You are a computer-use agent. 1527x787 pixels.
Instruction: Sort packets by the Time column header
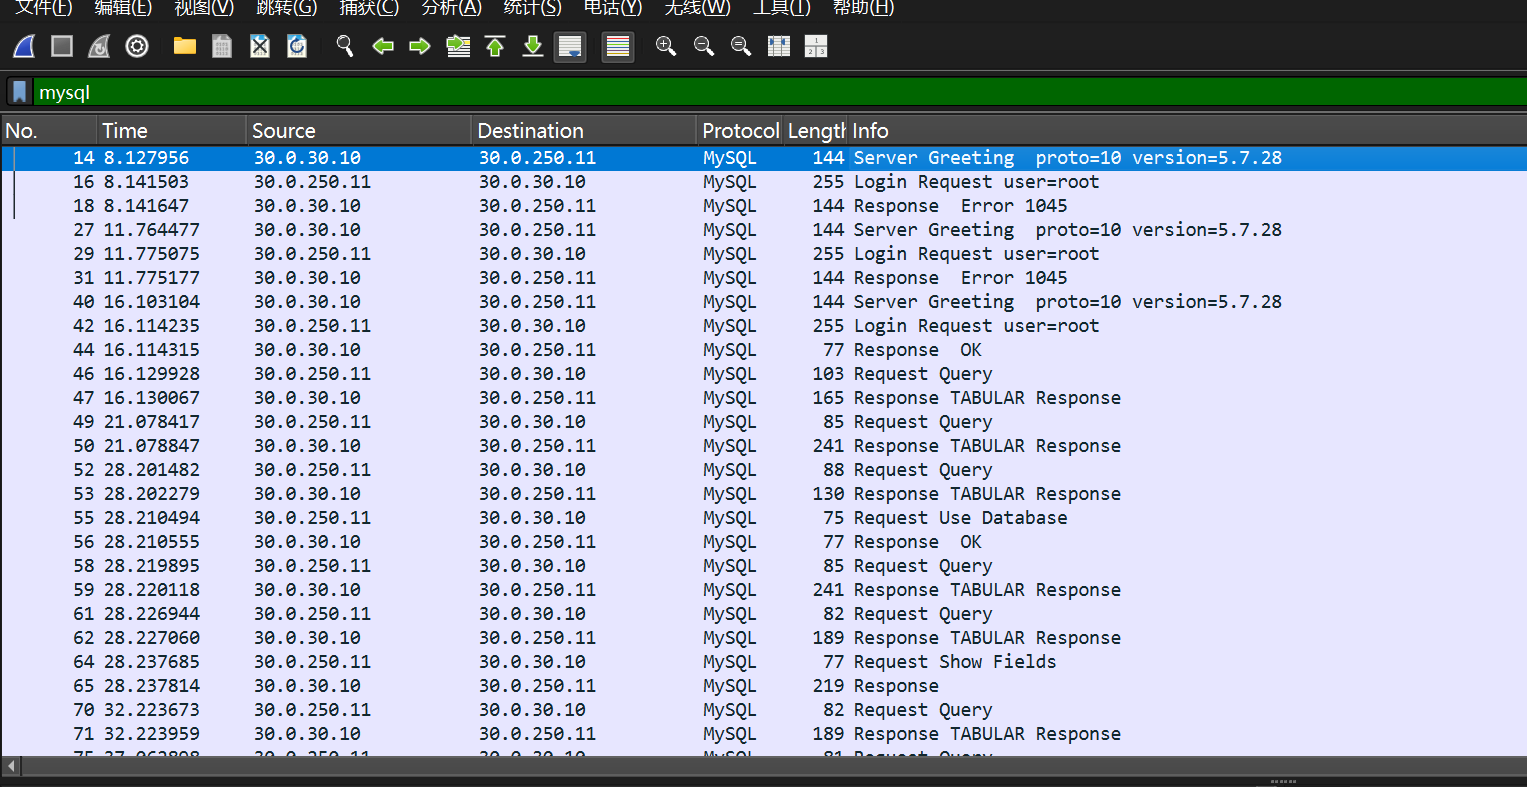[170, 131]
